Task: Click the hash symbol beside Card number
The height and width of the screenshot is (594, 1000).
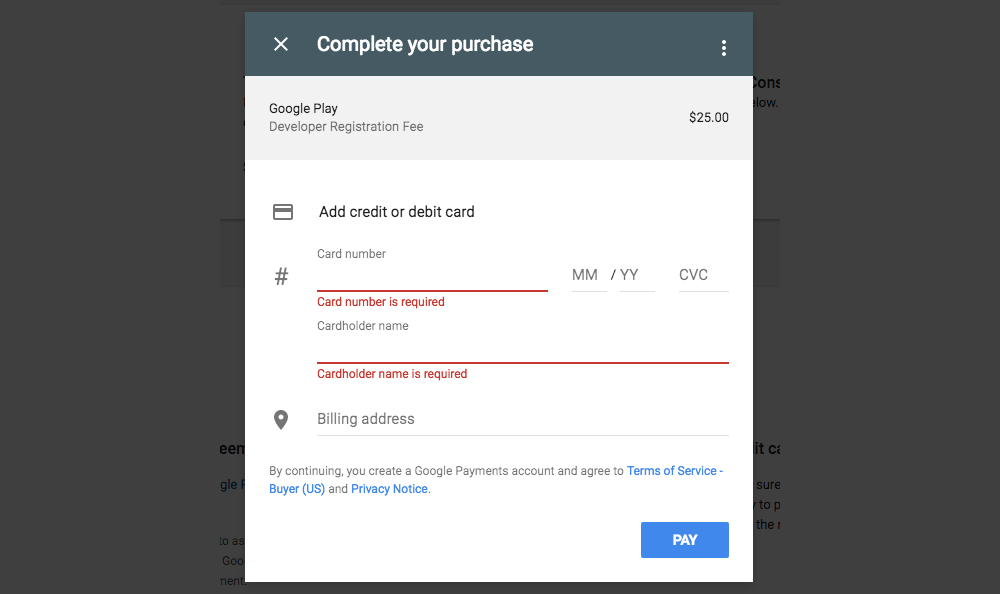Action: coord(281,276)
